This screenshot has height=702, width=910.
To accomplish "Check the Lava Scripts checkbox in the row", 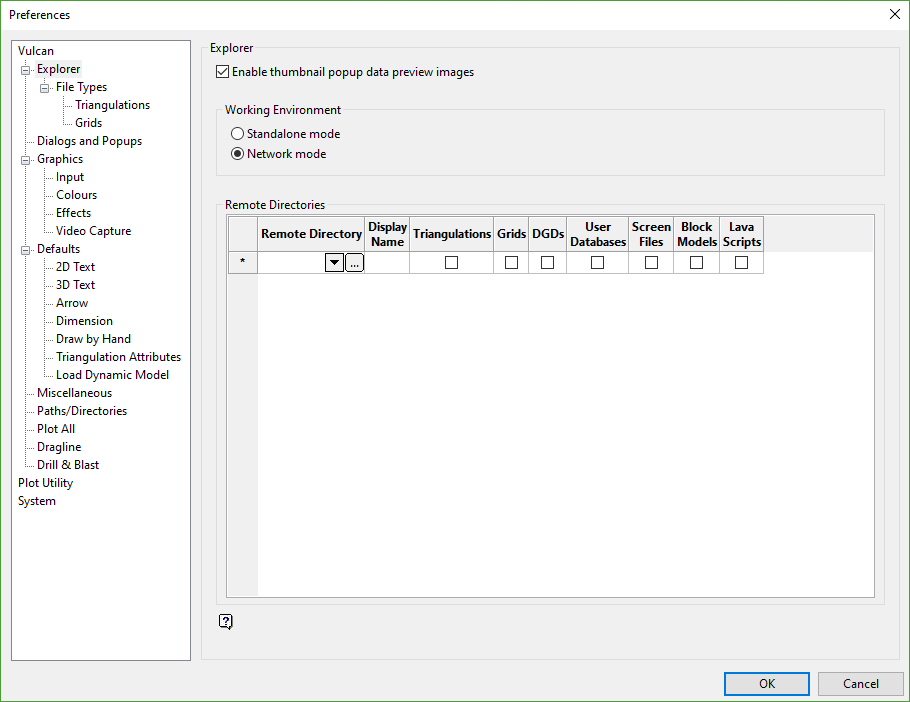I will (x=741, y=263).
